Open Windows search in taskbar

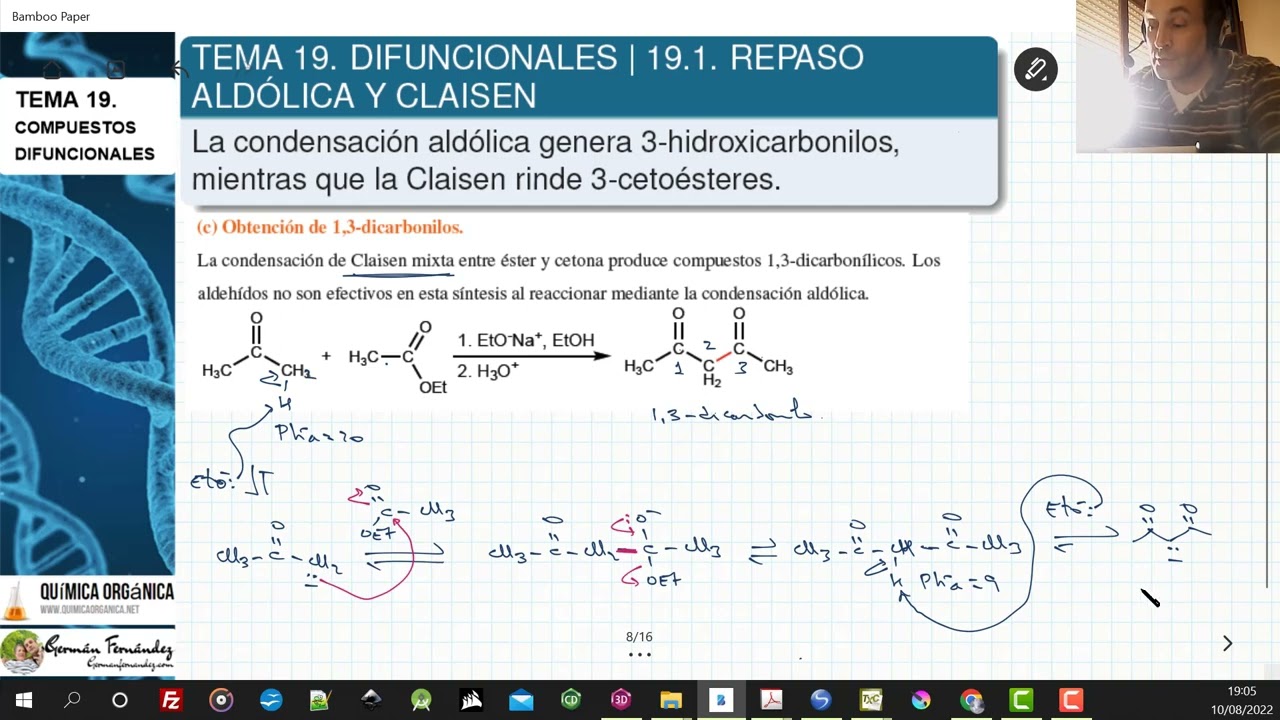pos(72,700)
